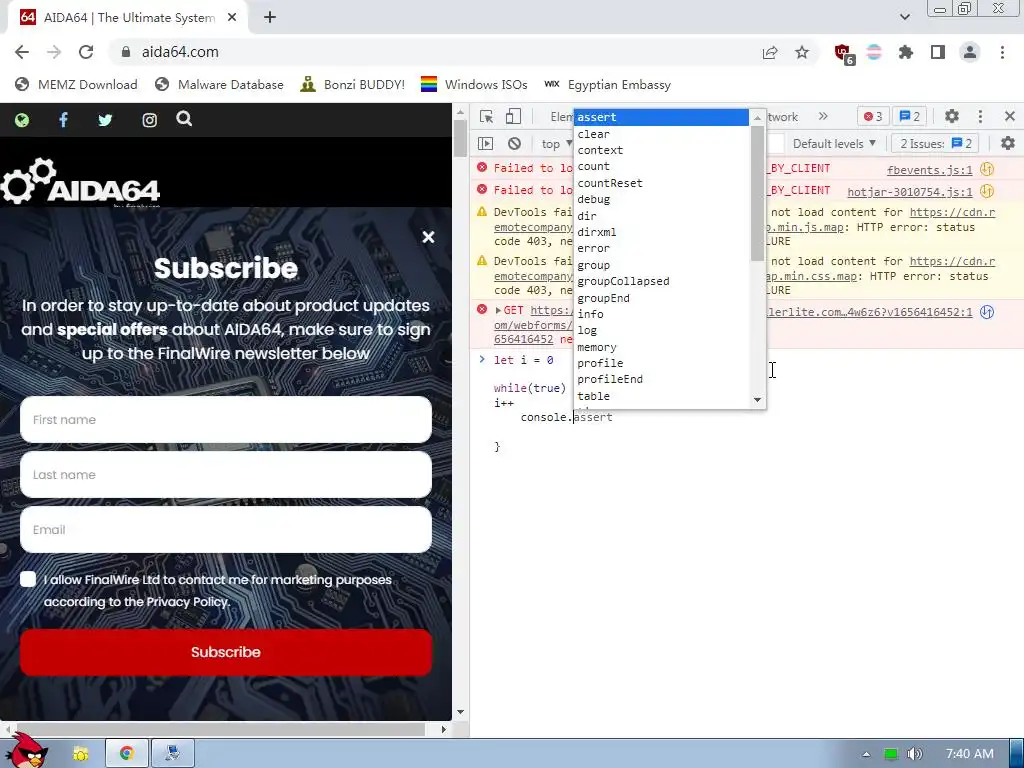Reload the aida64.com page
The height and width of the screenshot is (768, 1024).
[x=86, y=52]
